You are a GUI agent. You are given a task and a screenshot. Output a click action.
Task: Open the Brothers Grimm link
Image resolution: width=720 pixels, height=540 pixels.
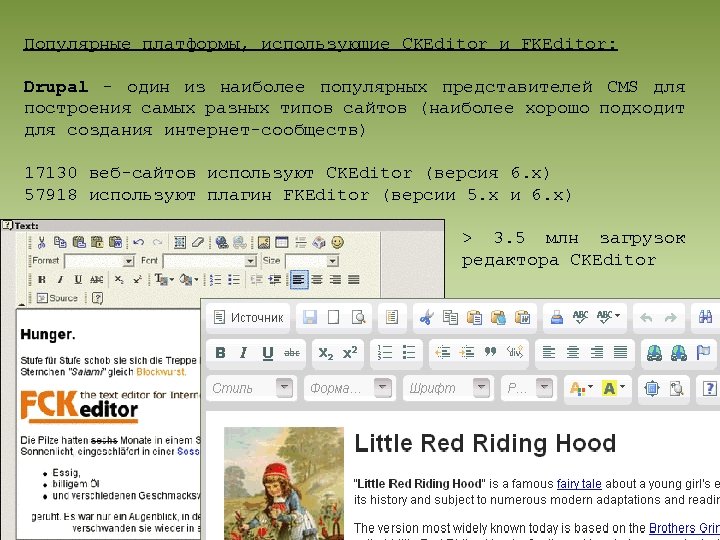coord(684,528)
